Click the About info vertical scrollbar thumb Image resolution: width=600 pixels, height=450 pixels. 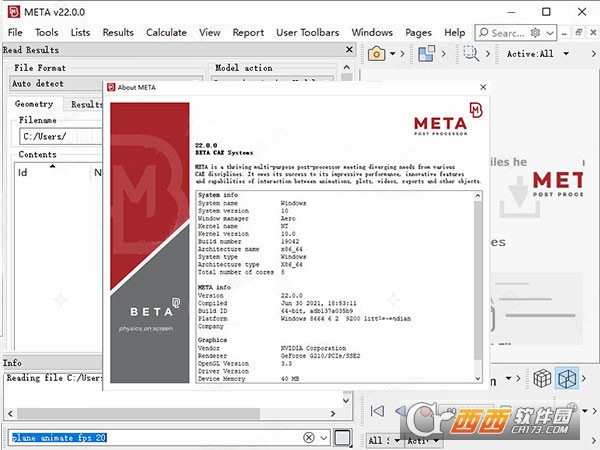[x=478, y=279]
